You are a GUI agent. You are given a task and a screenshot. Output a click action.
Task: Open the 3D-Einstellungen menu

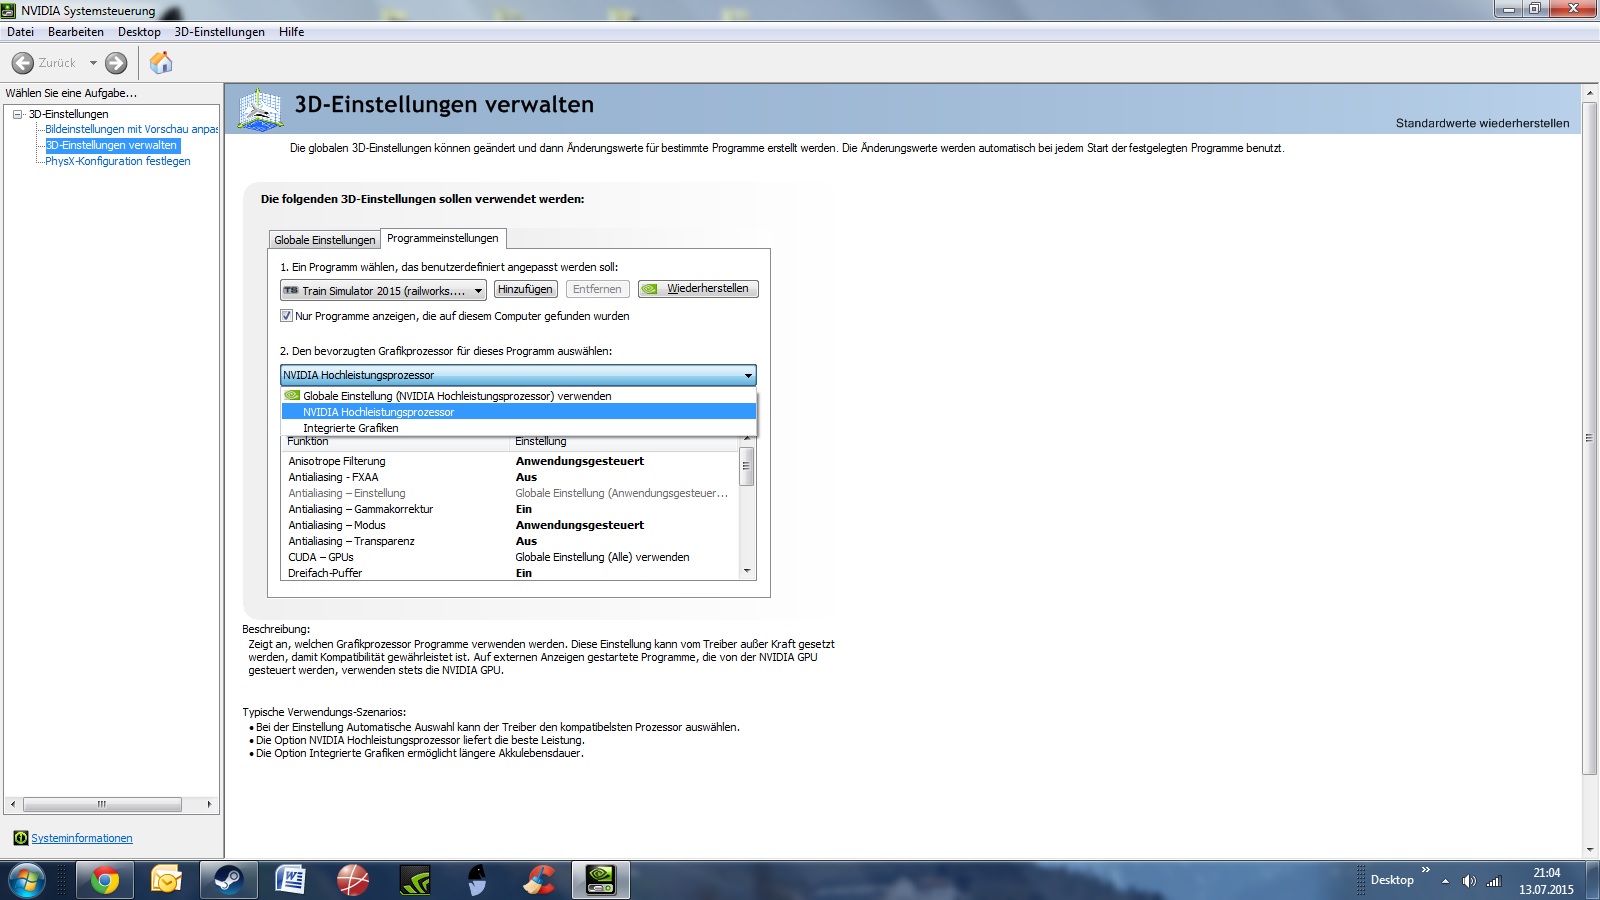tap(220, 32)
